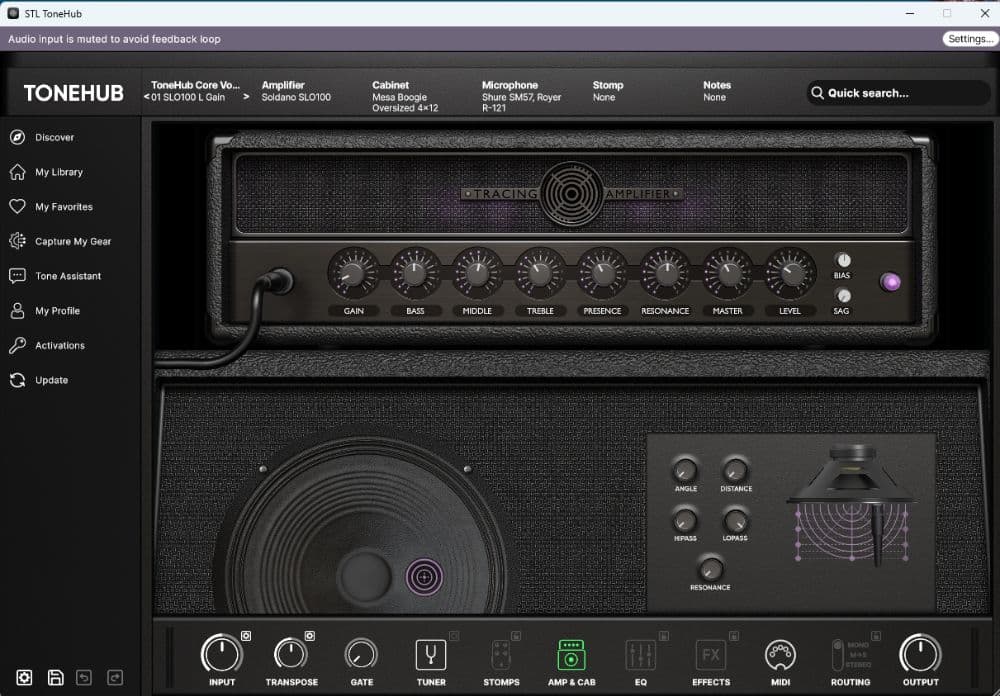Select the Amp & Cab section
The height and width of the screenshot is (696, 1000).
pyautogui.click(x=571, y=656)
